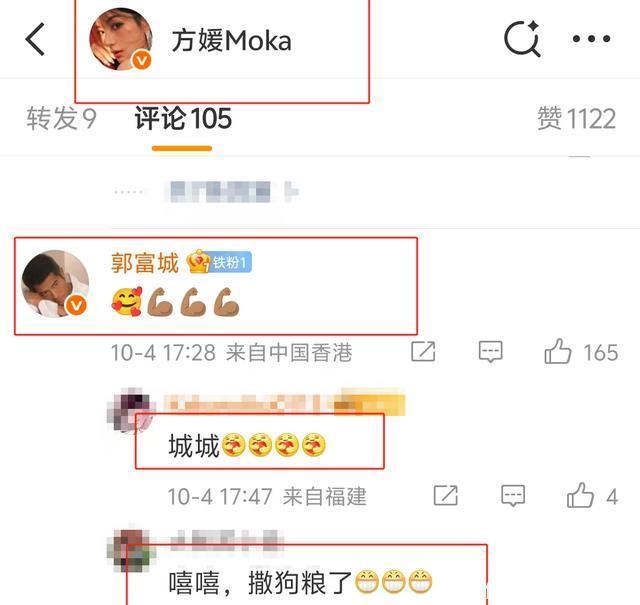This screenshot has width=640, height=605.
Task: Tap the 撒狗粮了 comment text
Action: click(x=300, y=583)
